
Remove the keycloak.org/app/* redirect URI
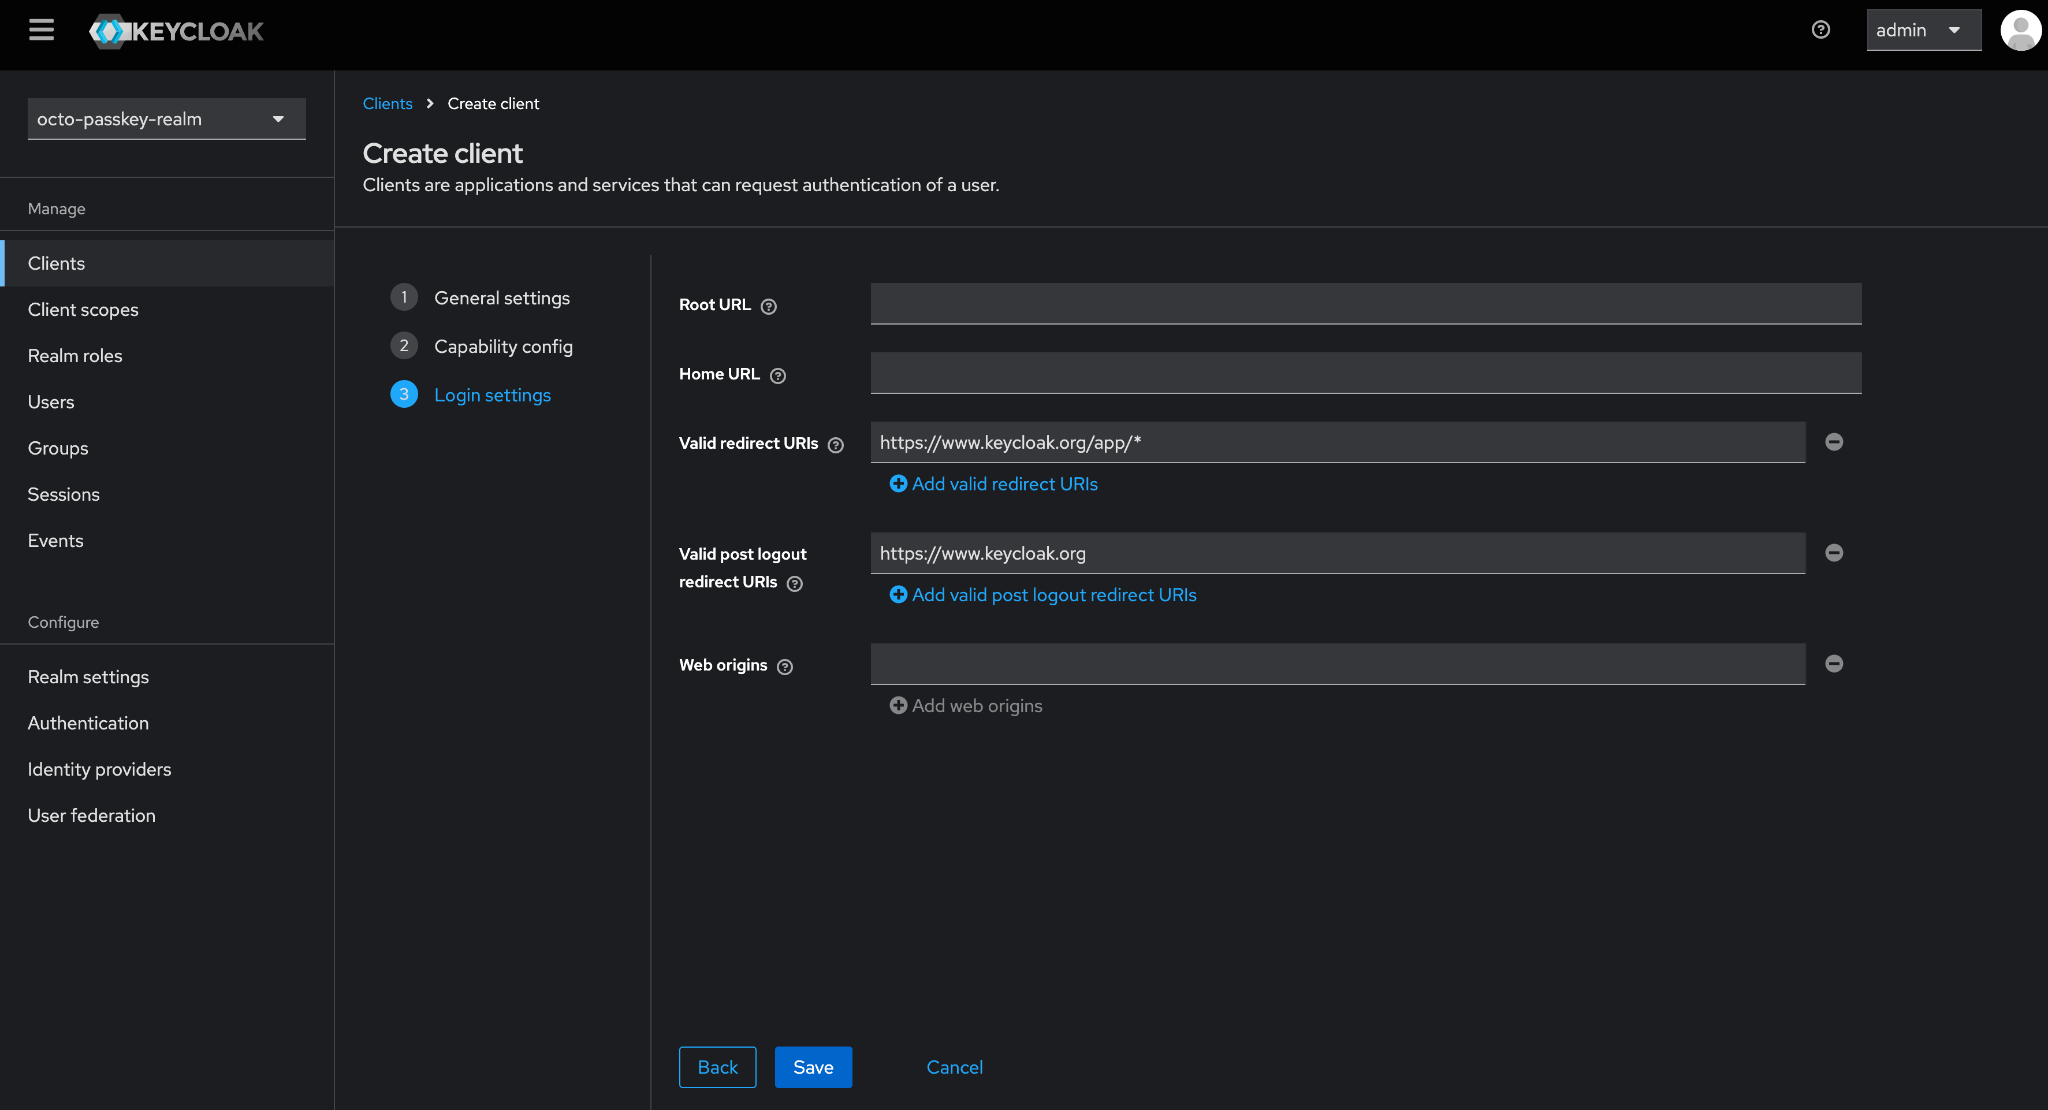pos(1834,442)
